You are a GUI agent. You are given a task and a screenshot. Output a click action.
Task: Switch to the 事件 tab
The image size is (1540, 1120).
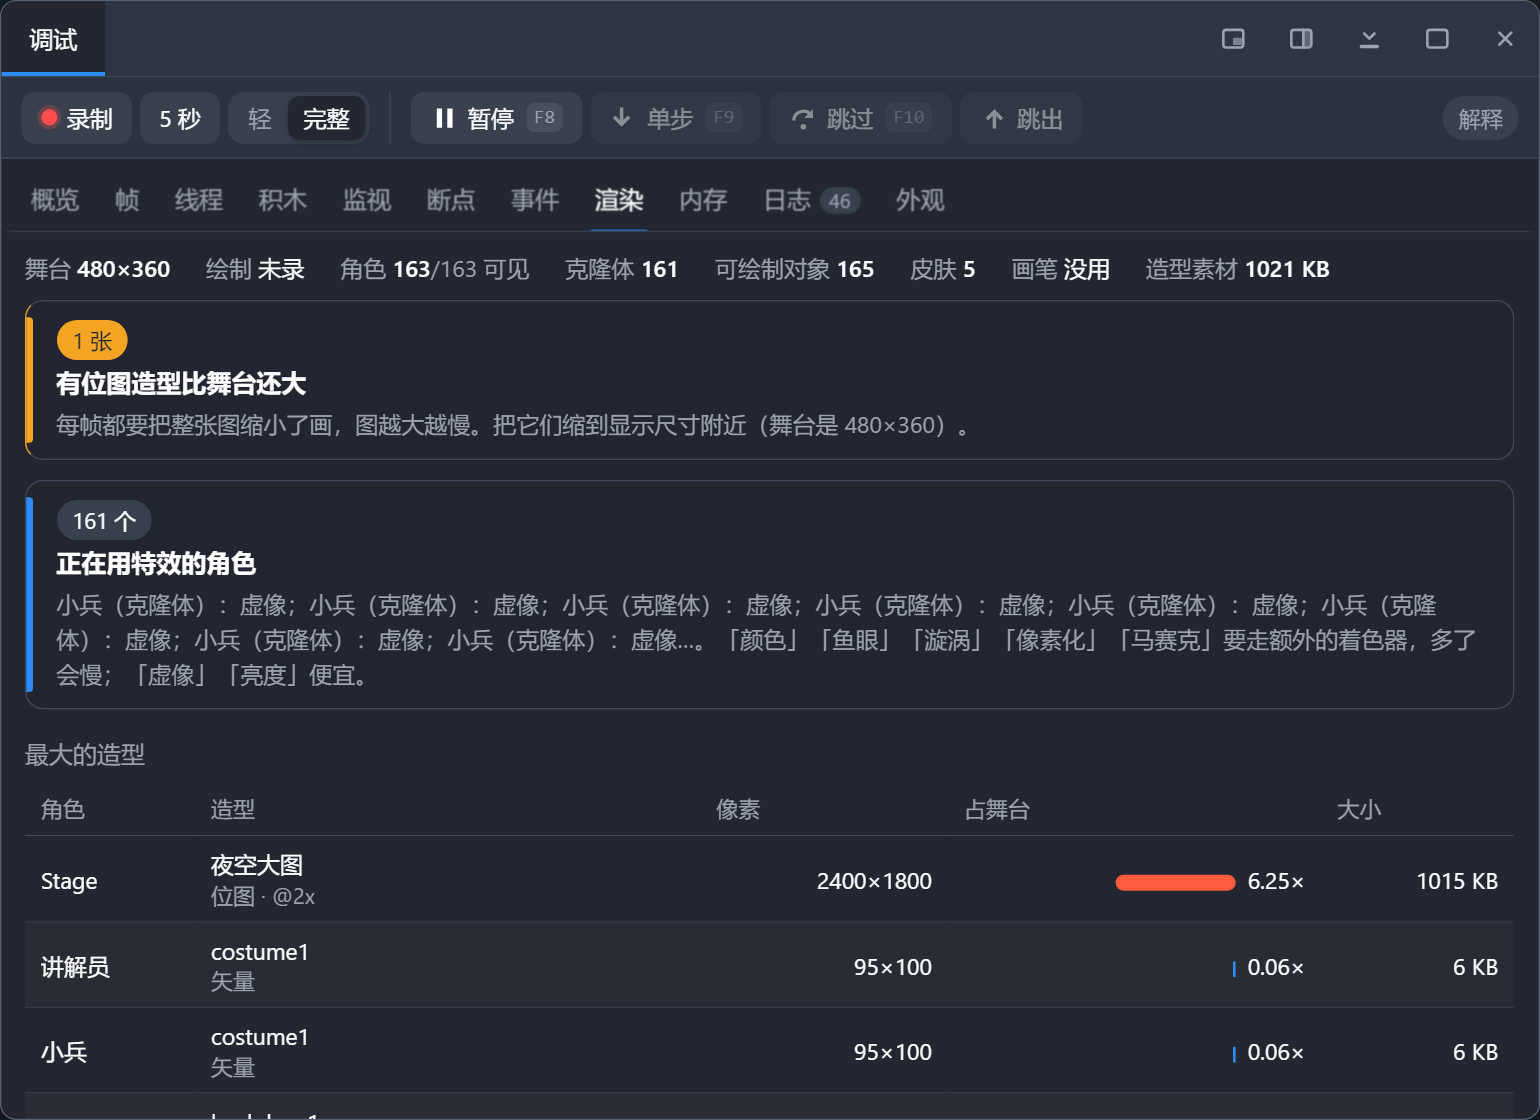point(535,200)
